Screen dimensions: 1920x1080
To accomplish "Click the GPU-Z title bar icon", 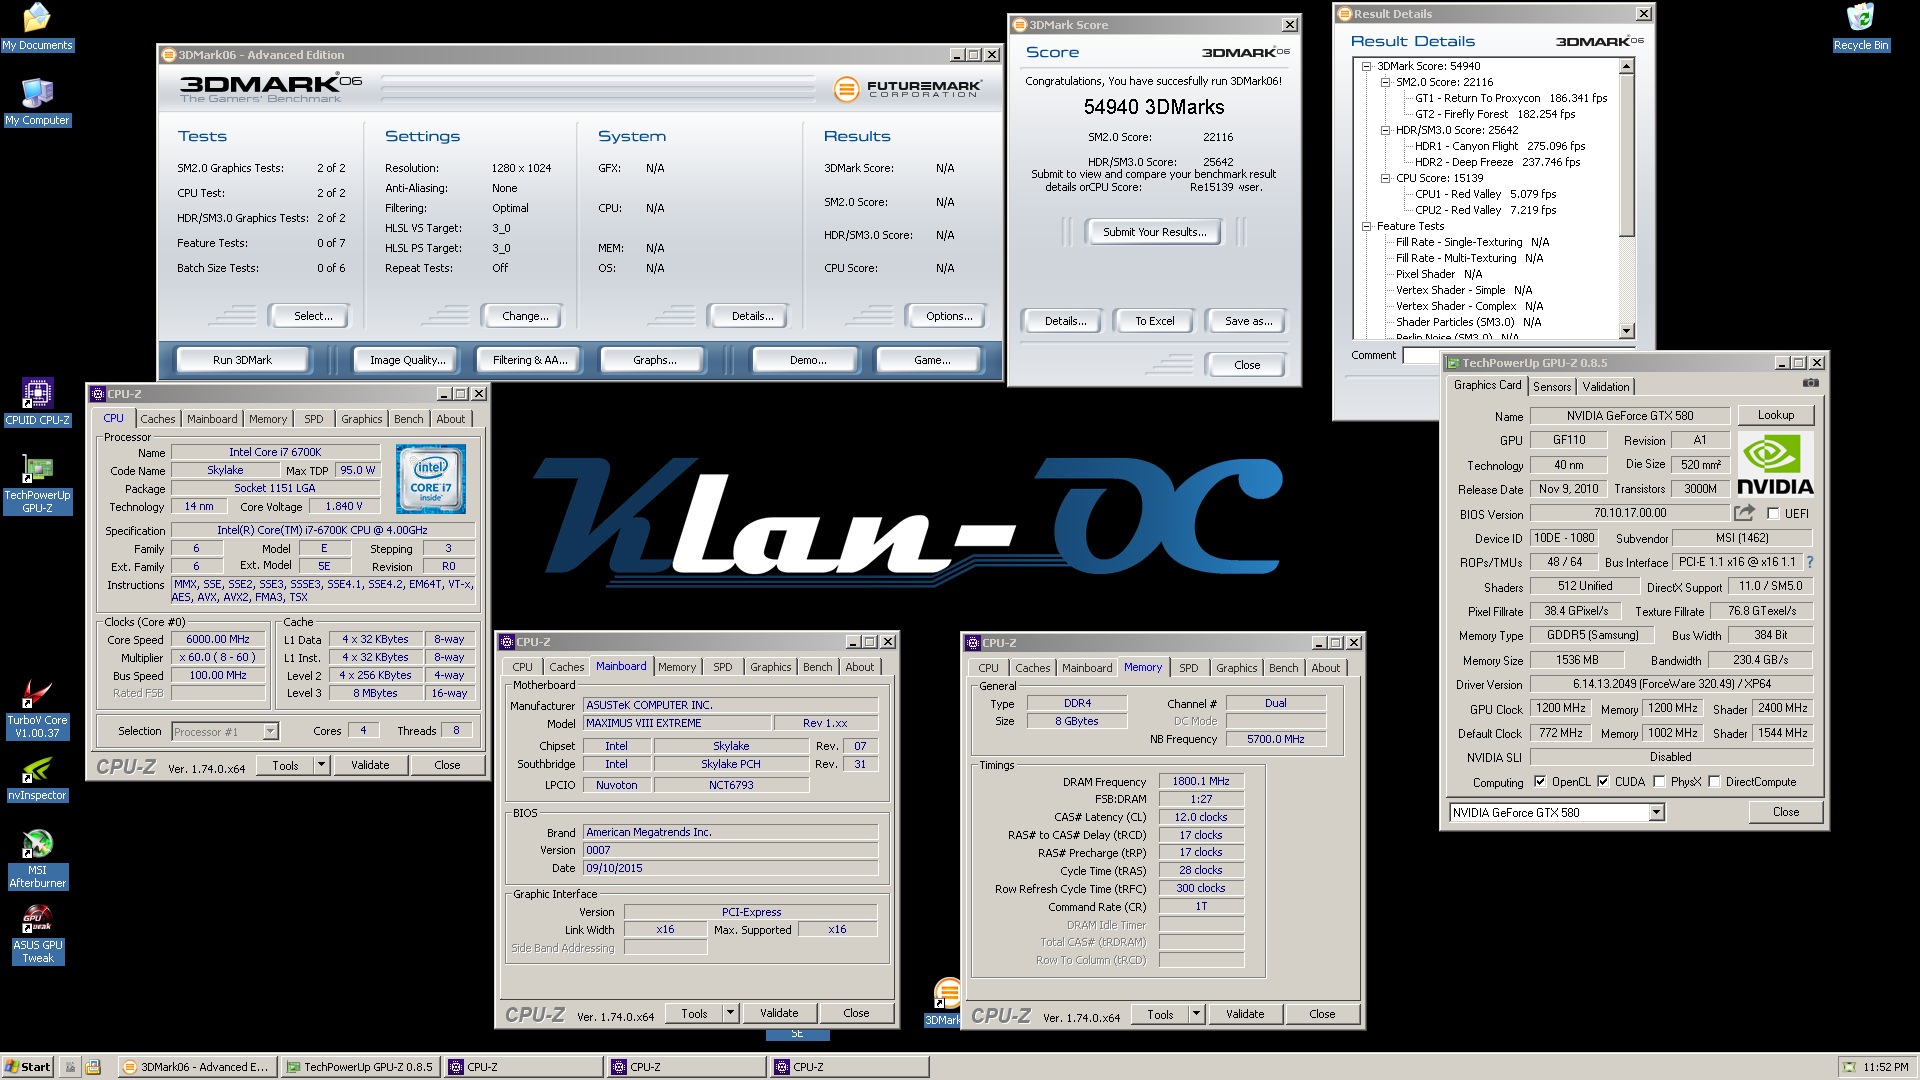I will coord(1454,363).
